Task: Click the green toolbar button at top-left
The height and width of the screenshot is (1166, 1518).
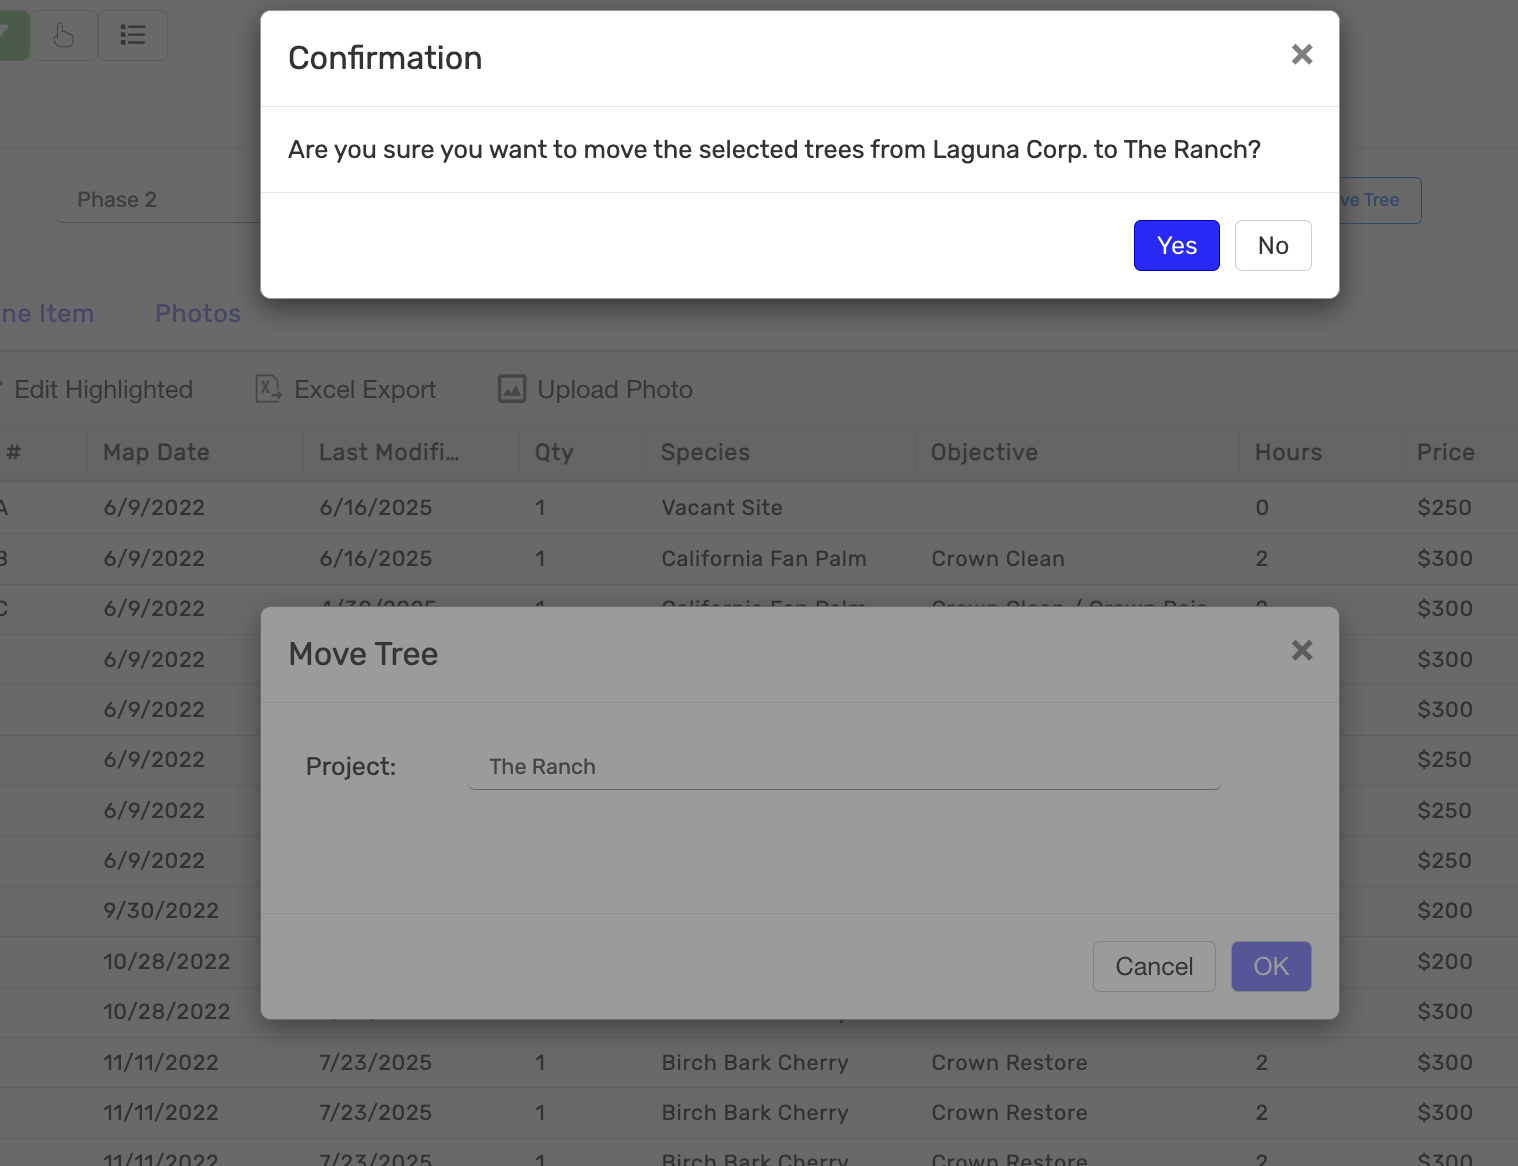Action: (x=10, y=36)
